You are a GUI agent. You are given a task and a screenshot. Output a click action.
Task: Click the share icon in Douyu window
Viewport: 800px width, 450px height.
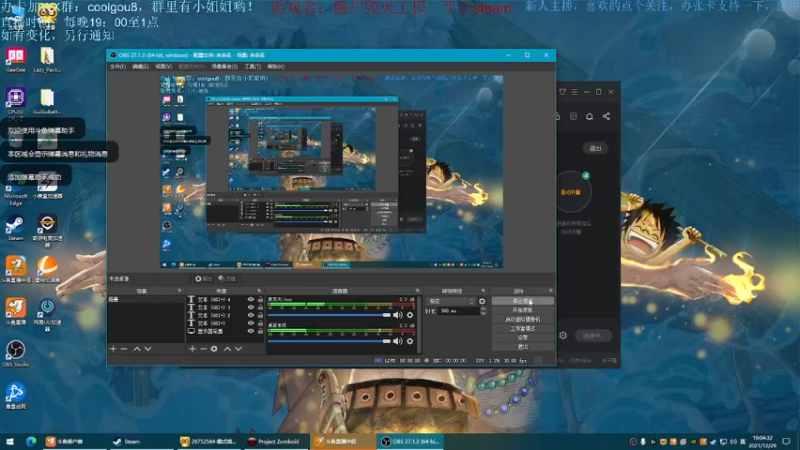point(606,116)
